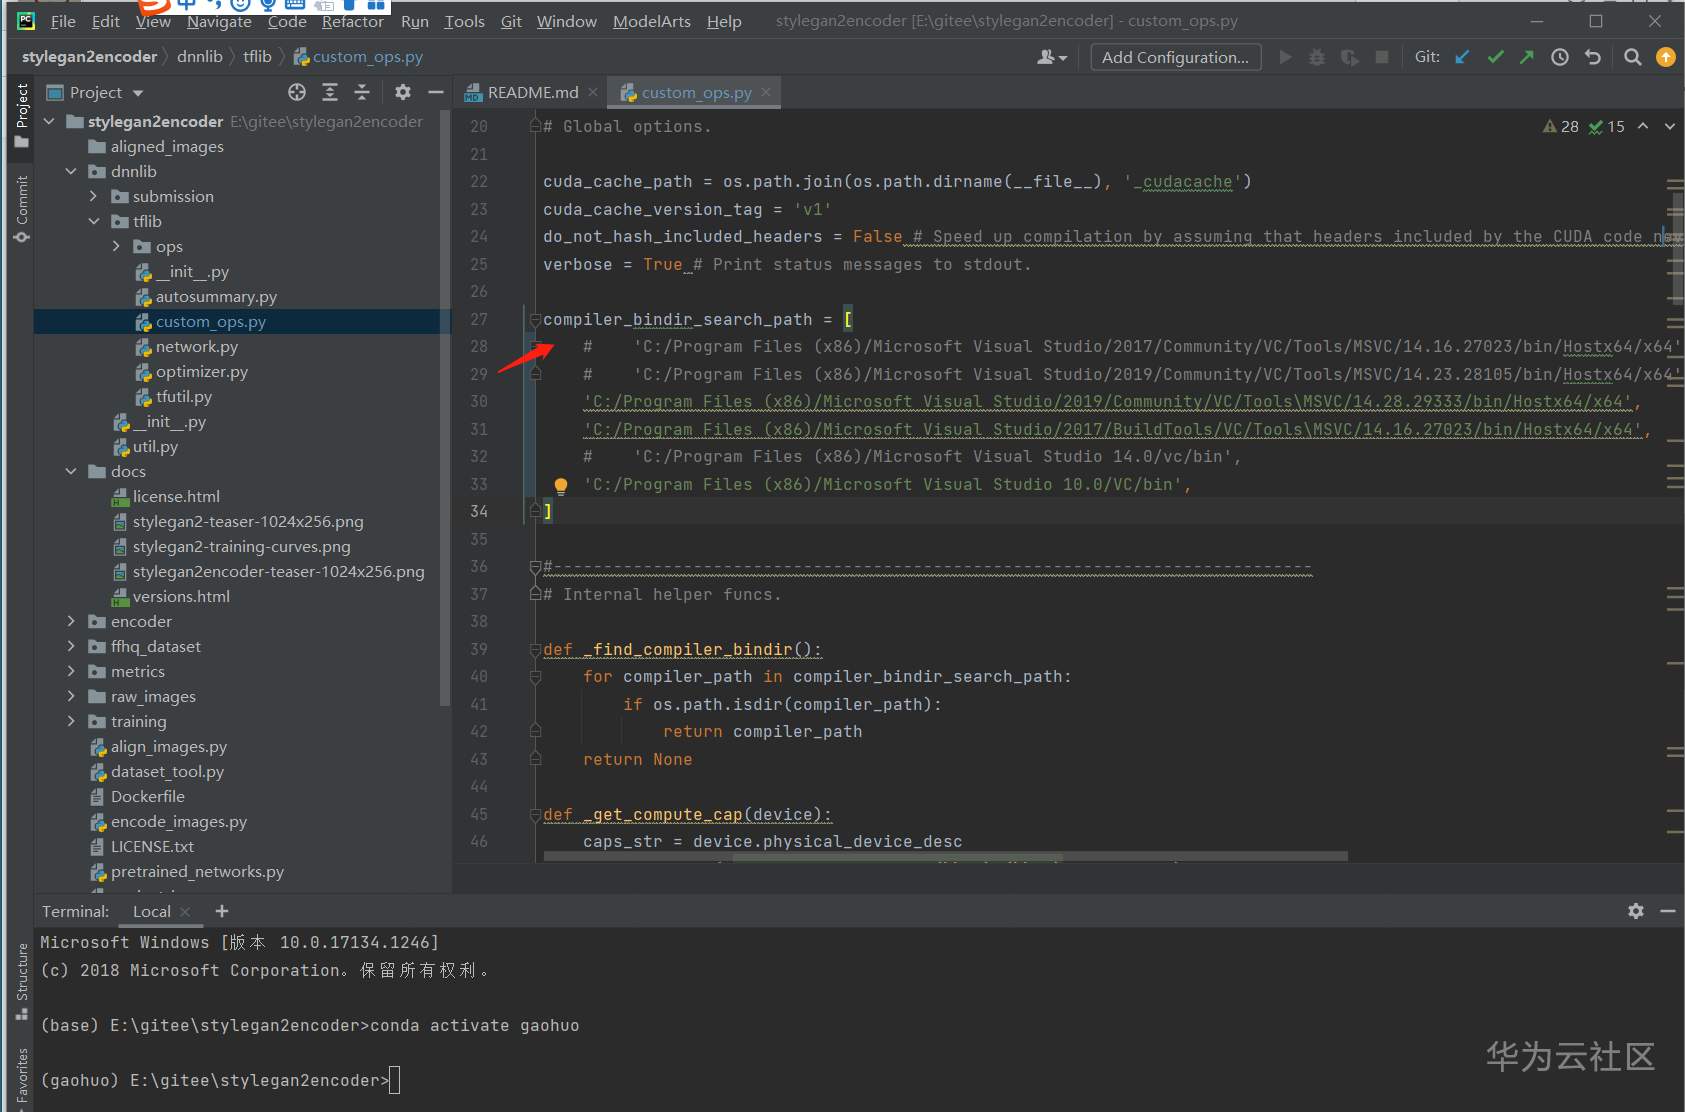The height and width of the screenshot is (1112, 1685).
Task: Open the Refactor menu
Action: 352,21
